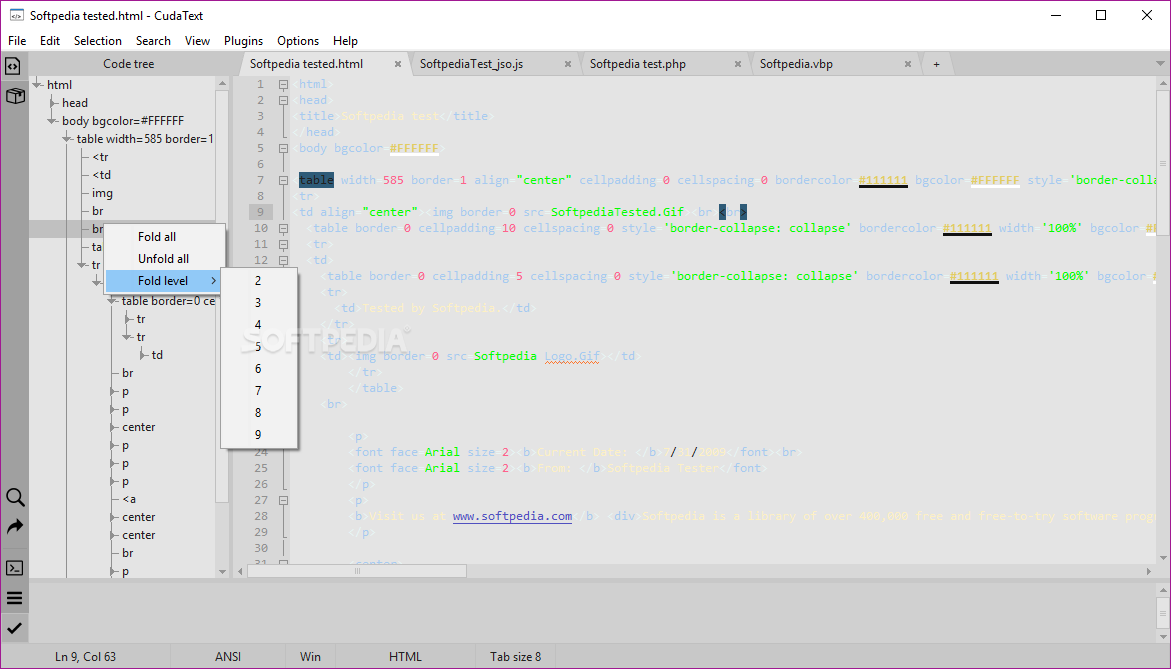Choose Fold all from context menu
This screenshot has width=1171, height=669.
(x=164, y=237)
